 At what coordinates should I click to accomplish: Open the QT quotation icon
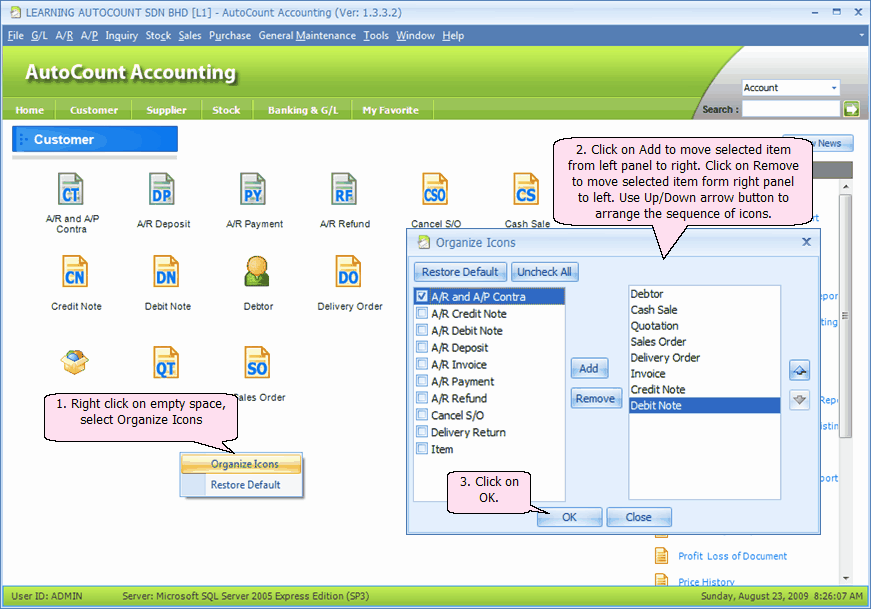(x=166, y=362)
